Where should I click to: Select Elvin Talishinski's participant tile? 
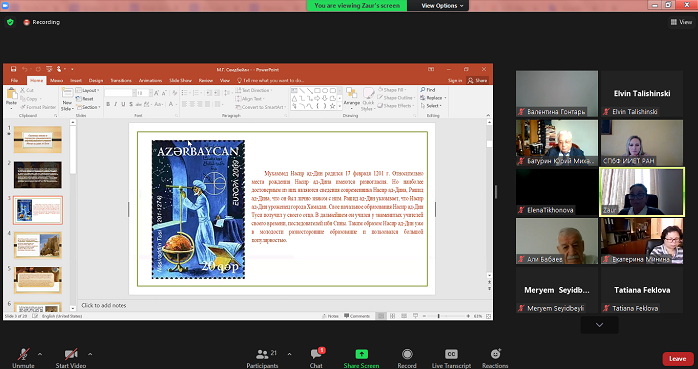(641, 93)
